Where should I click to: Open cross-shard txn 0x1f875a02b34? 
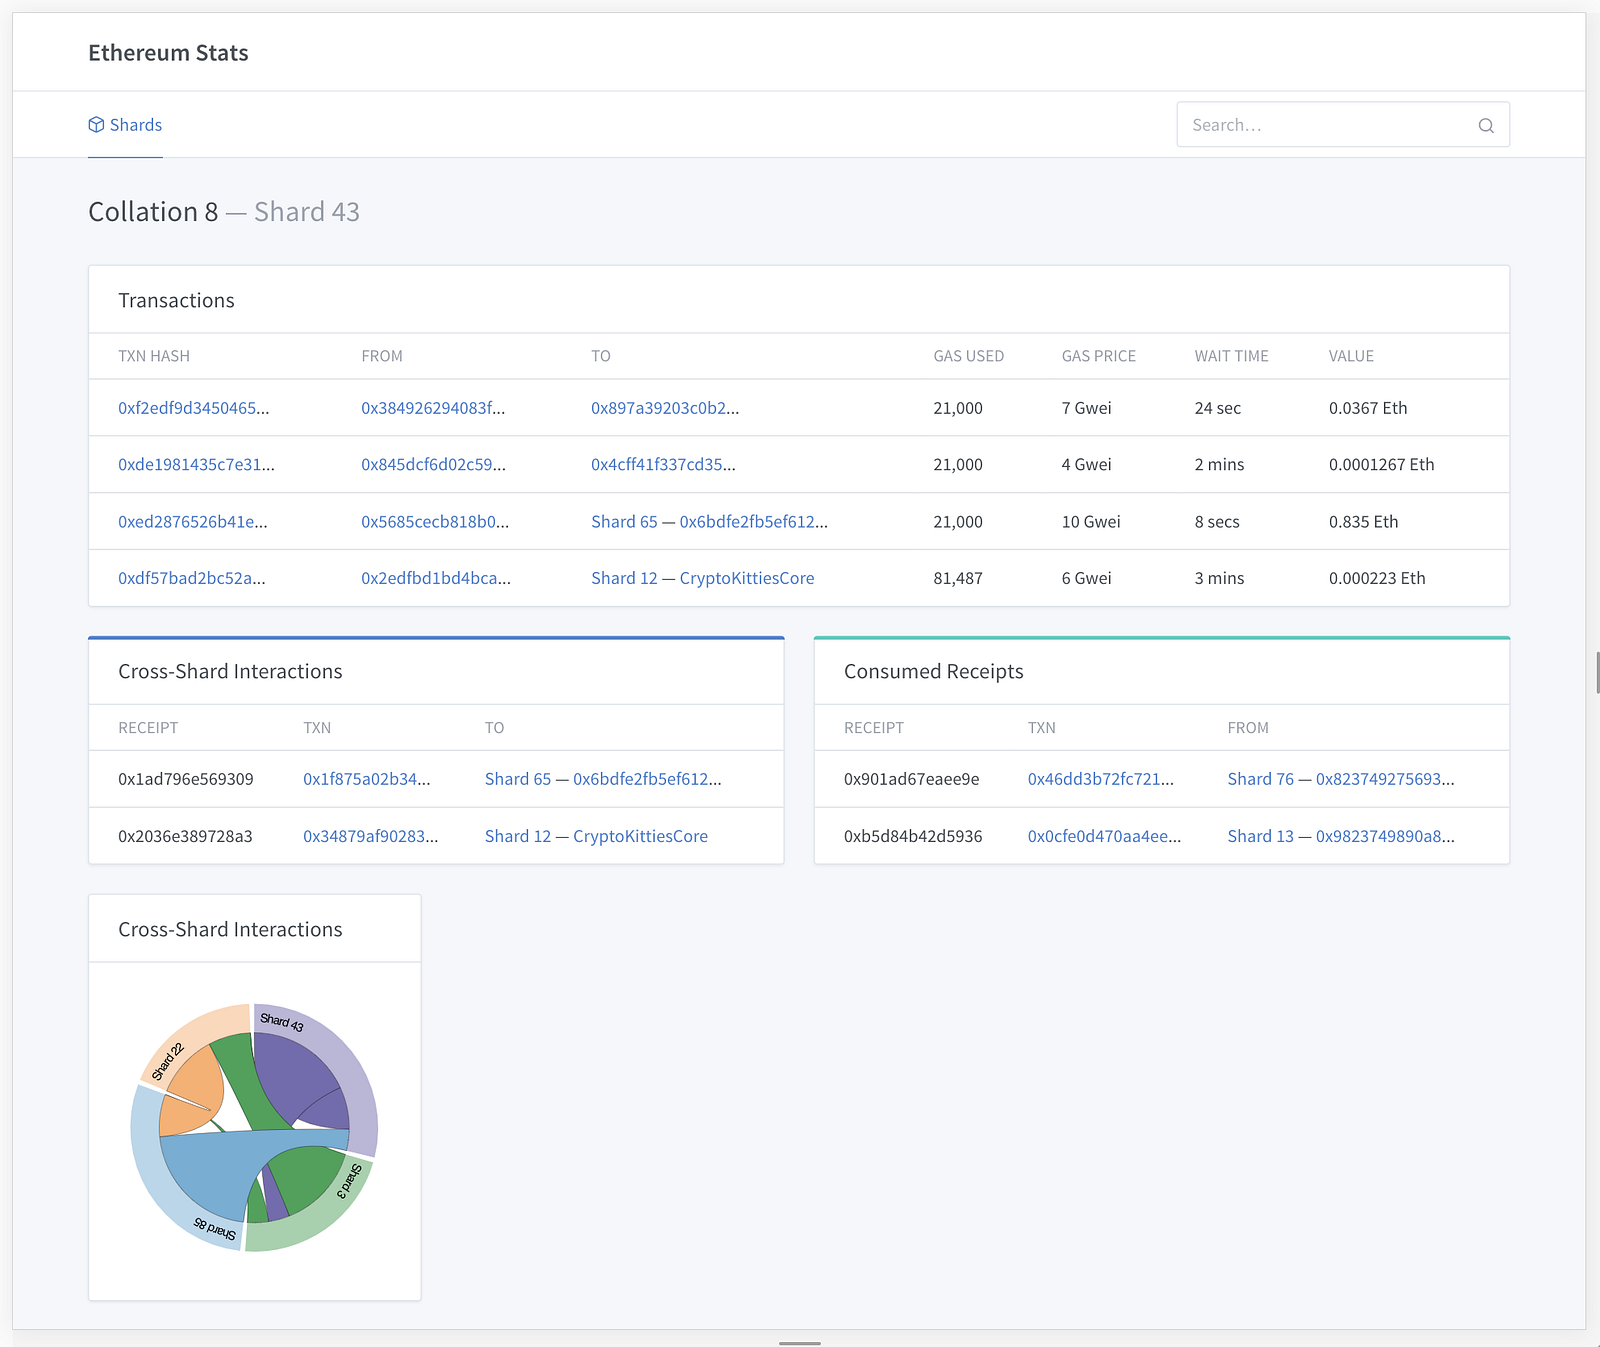(x=367, y=779)
